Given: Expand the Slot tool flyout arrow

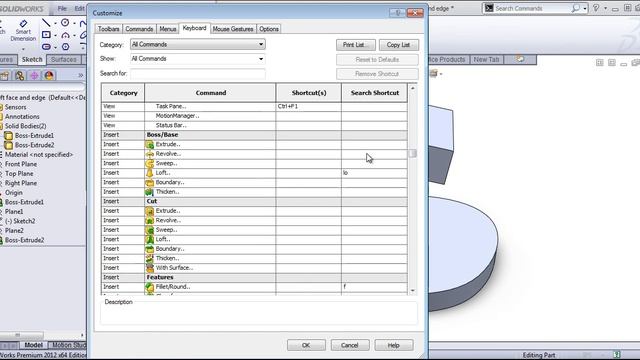Looking at the screenshot, I should 56,47.
